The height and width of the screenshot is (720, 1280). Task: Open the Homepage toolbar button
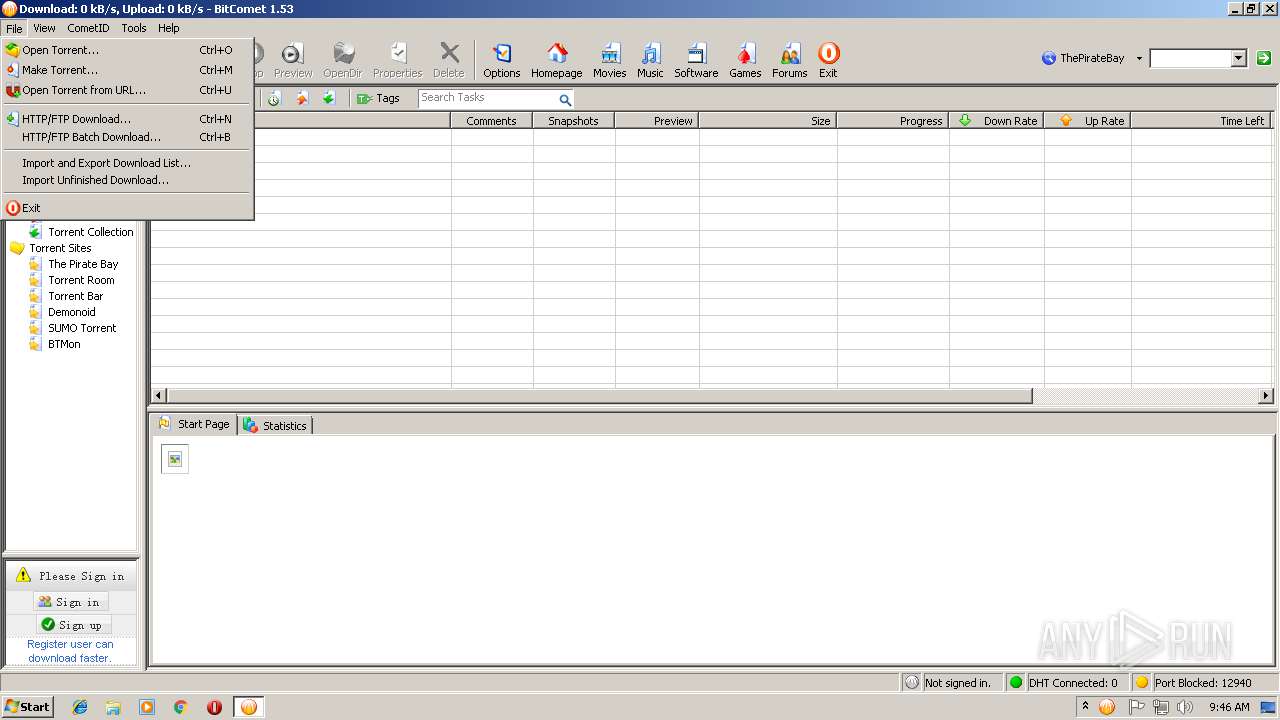click(556, 60)
